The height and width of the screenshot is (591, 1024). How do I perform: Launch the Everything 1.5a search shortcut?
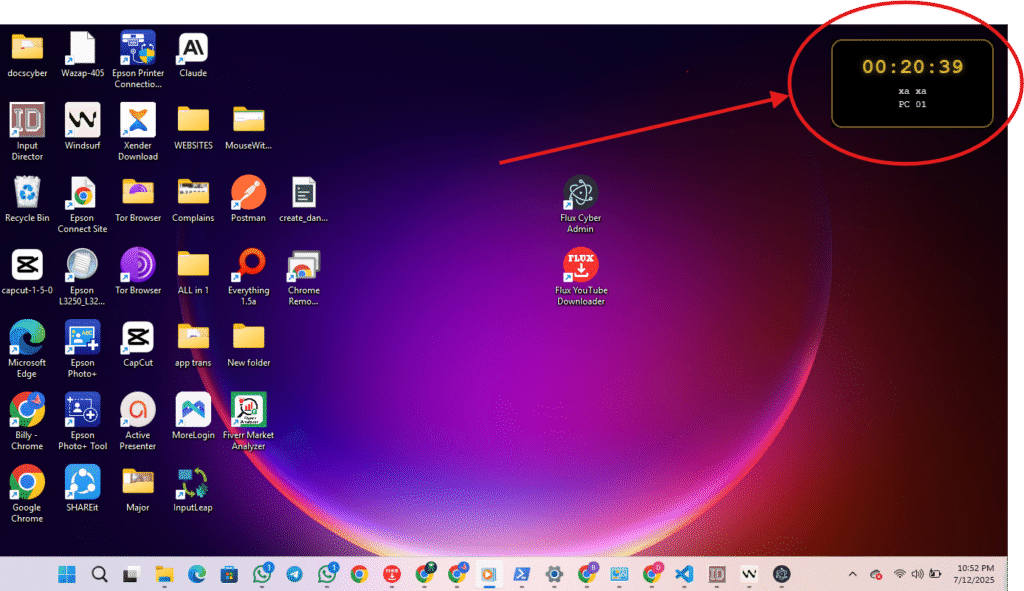[249, 265]
